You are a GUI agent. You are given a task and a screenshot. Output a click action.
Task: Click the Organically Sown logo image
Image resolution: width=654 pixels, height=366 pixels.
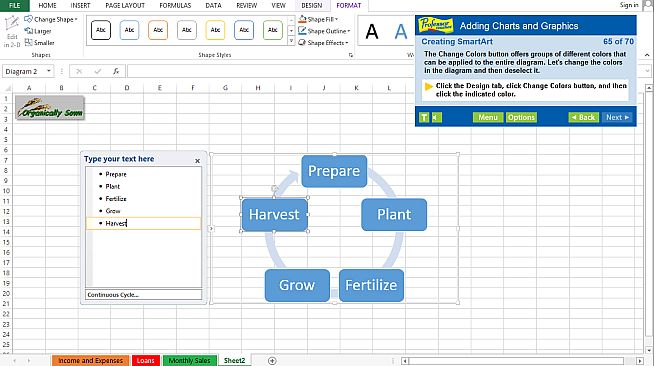50,108
